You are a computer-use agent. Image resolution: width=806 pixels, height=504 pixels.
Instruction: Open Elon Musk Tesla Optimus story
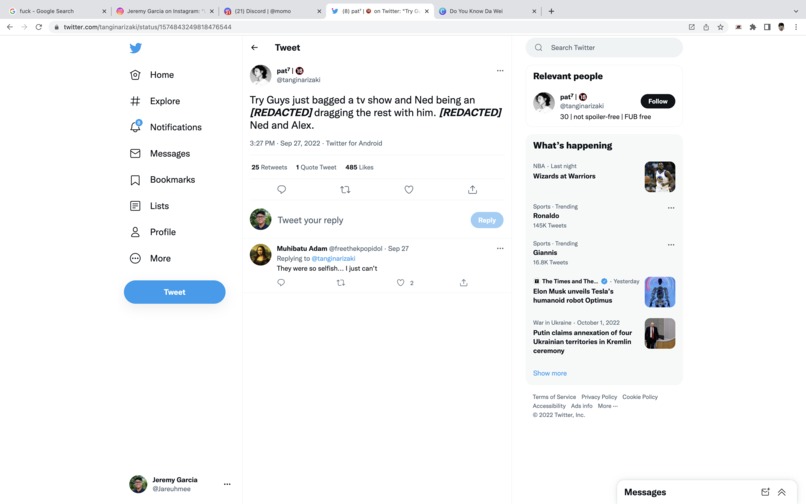tap(573, 296)
